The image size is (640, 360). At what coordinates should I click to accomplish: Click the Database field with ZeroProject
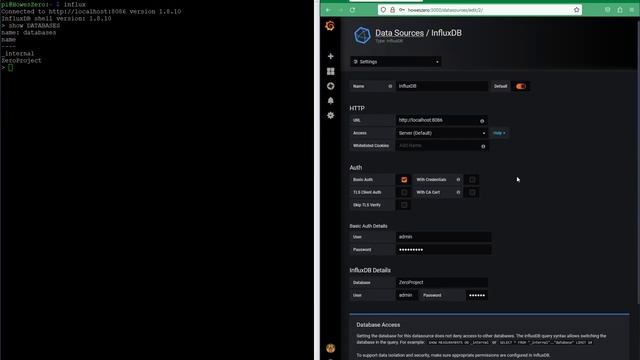(x=442, y=282)
